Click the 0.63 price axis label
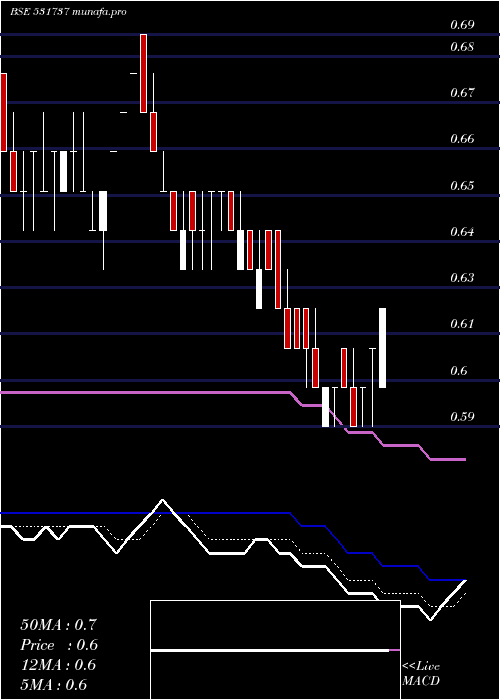The width and height of the screenshot is (500, 700). (x=462, y=278)
